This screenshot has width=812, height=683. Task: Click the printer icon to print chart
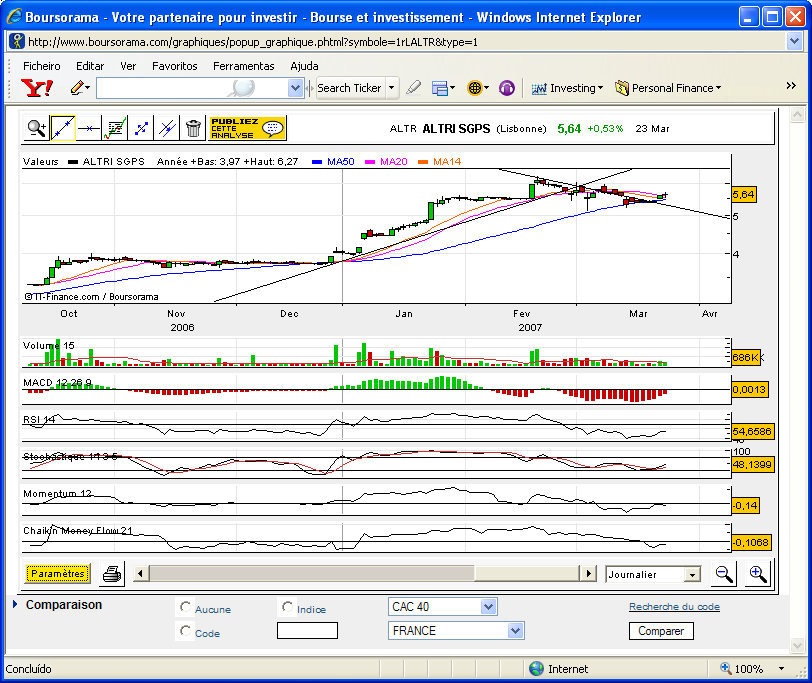[x=112, y=574]
